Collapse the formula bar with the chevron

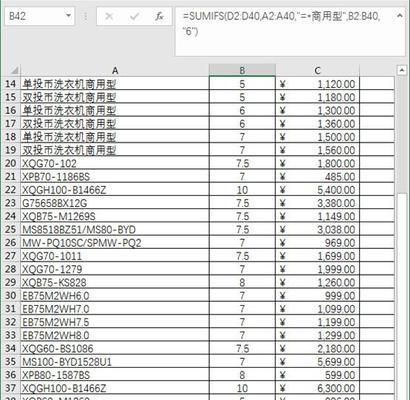pyautogui.click(x=400, y=15)
